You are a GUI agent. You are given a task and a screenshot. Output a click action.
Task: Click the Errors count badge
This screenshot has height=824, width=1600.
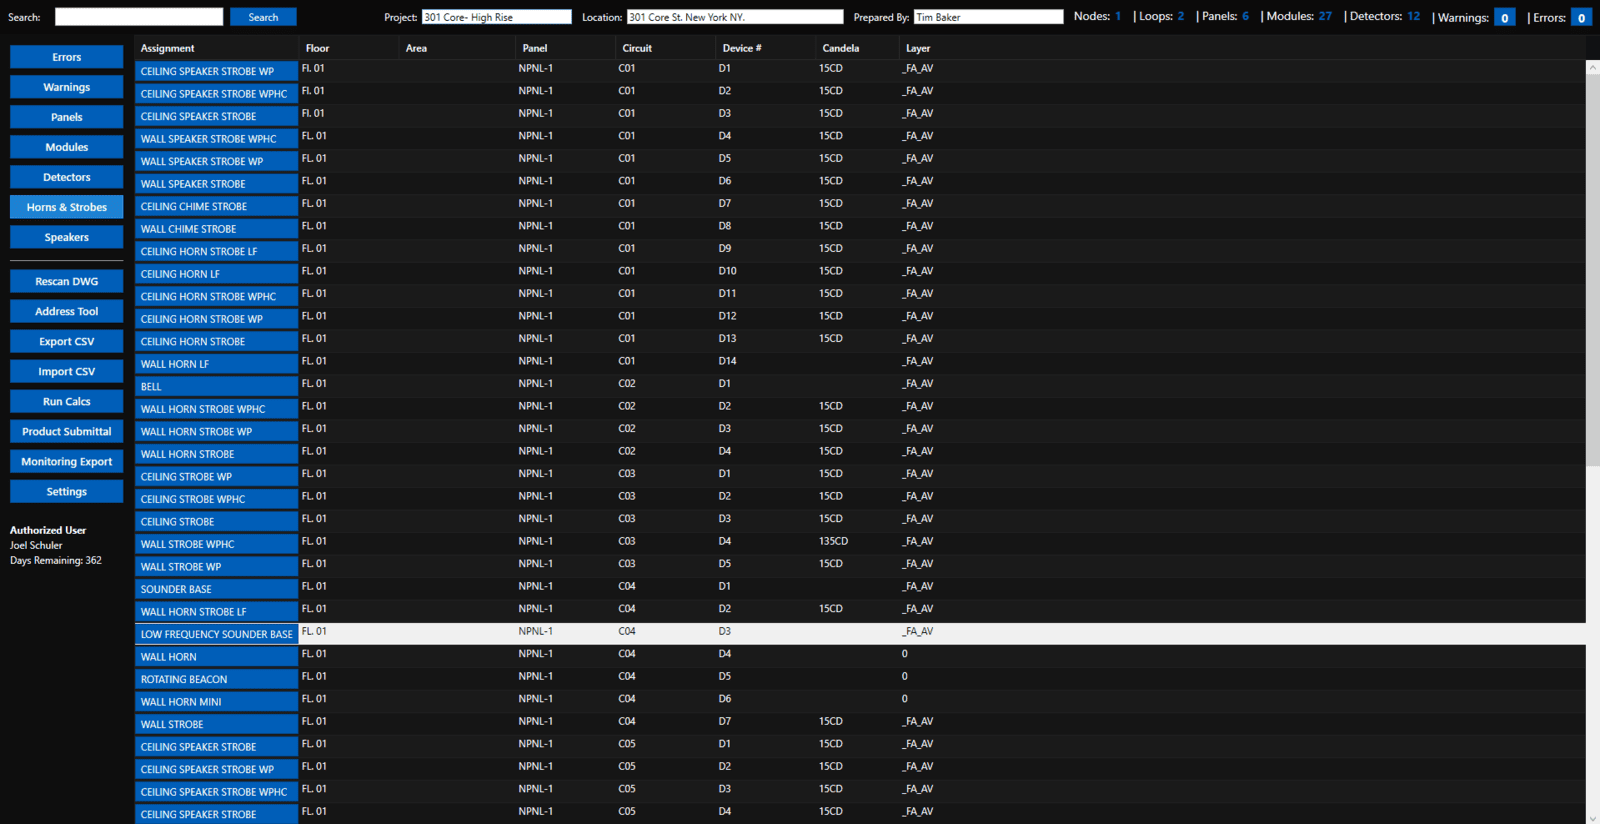(1581, 18)
